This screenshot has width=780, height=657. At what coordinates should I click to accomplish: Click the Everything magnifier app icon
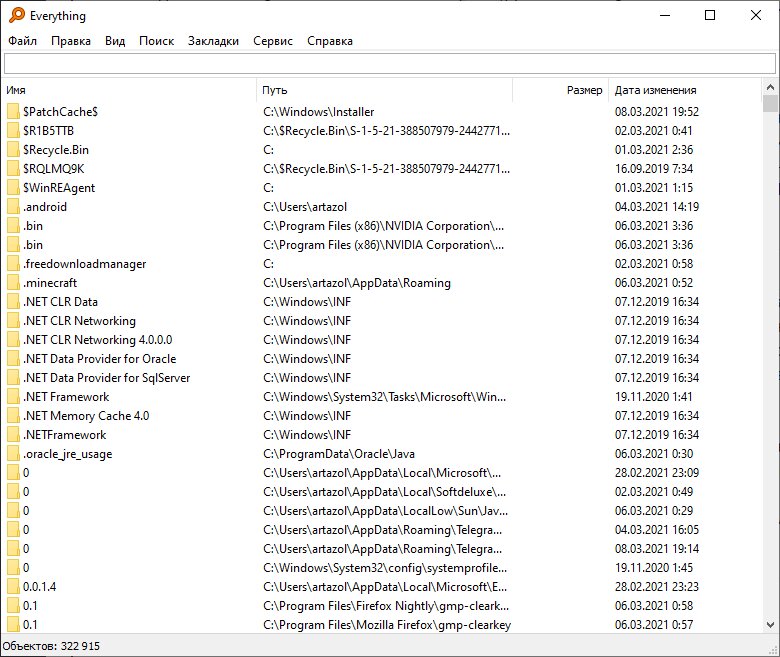tap(16, 15)
